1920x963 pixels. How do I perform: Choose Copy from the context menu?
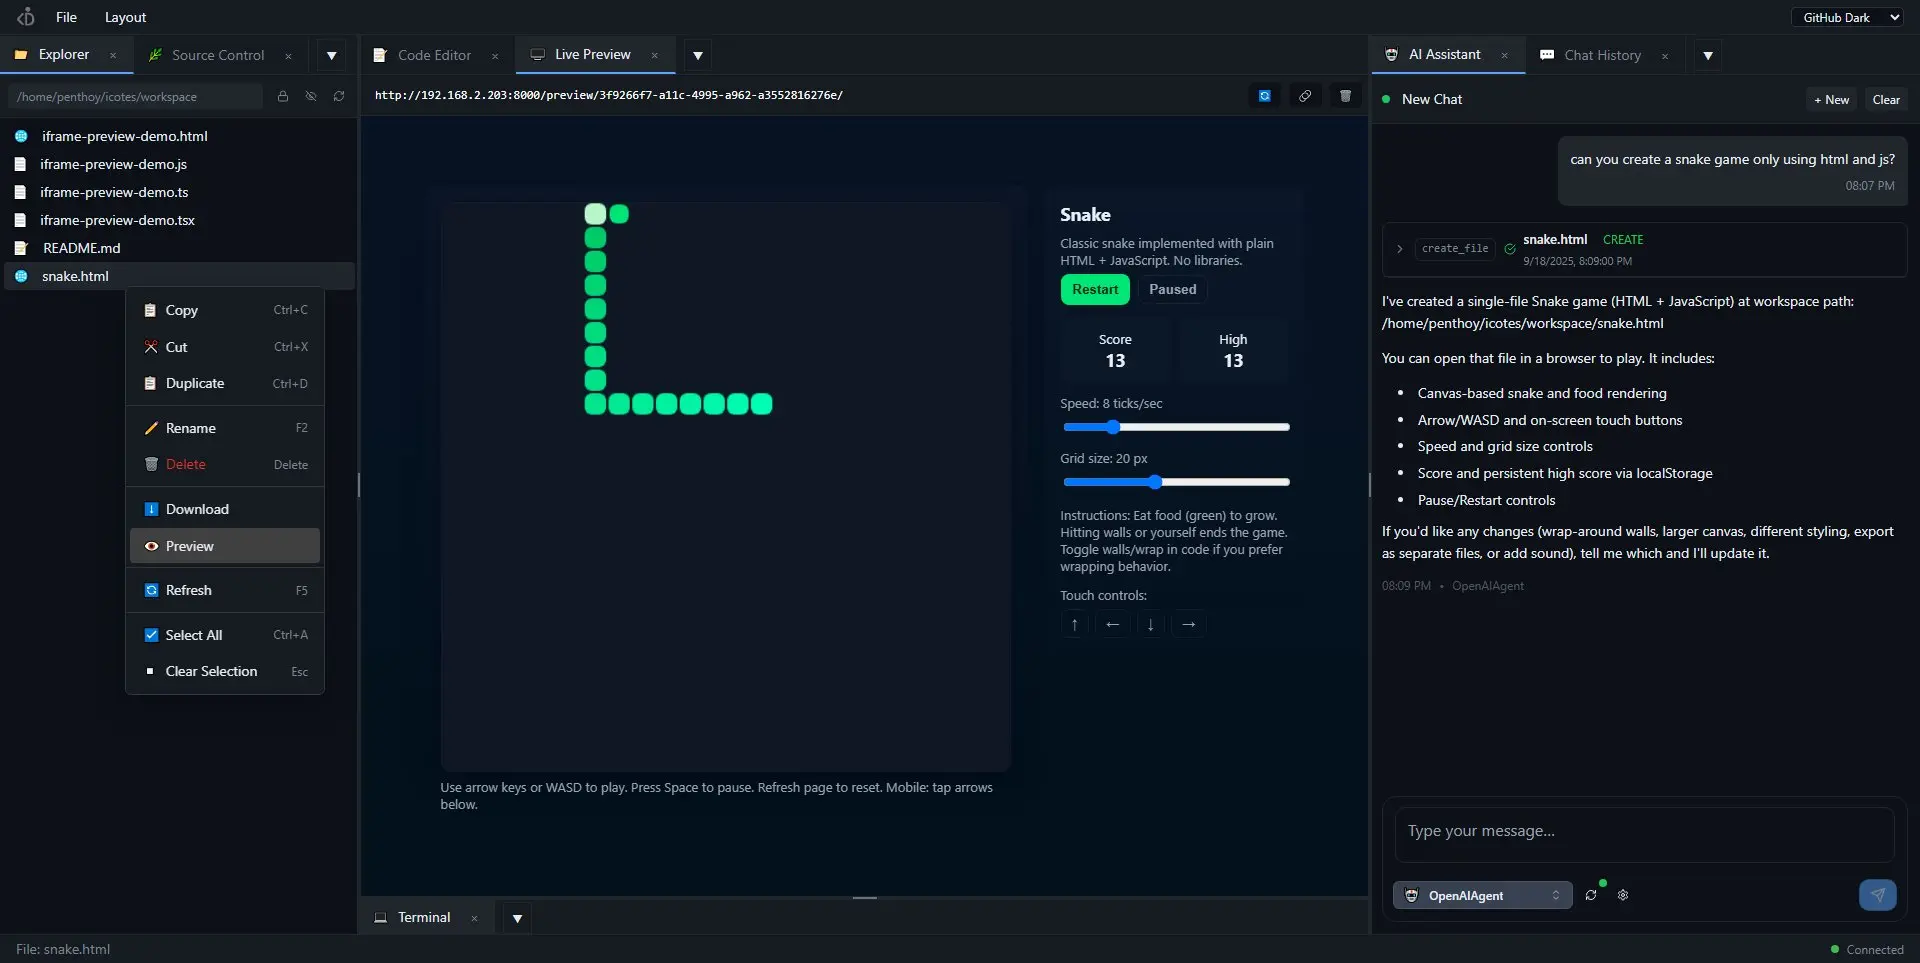pyautogui.click(x=225, y=310)
